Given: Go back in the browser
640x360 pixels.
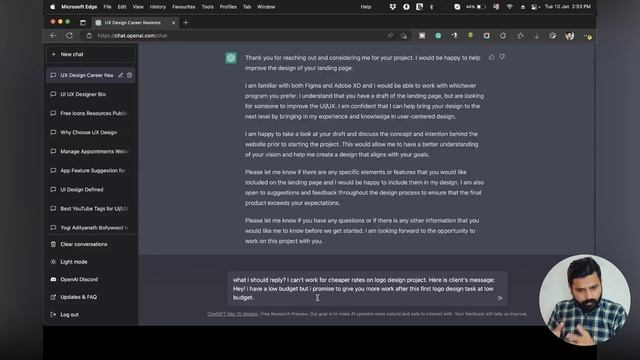Looking at the screenshot, I should point(53,36).
